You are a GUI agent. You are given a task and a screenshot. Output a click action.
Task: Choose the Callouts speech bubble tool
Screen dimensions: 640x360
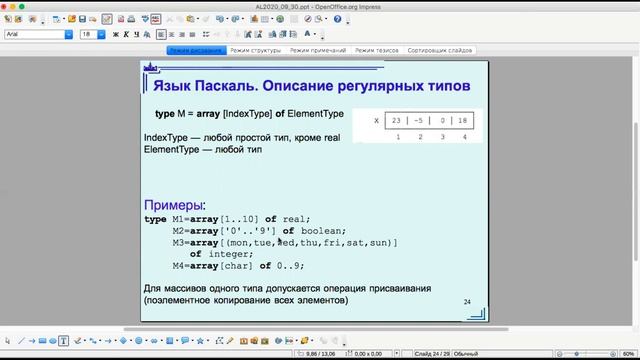[185, 341]
